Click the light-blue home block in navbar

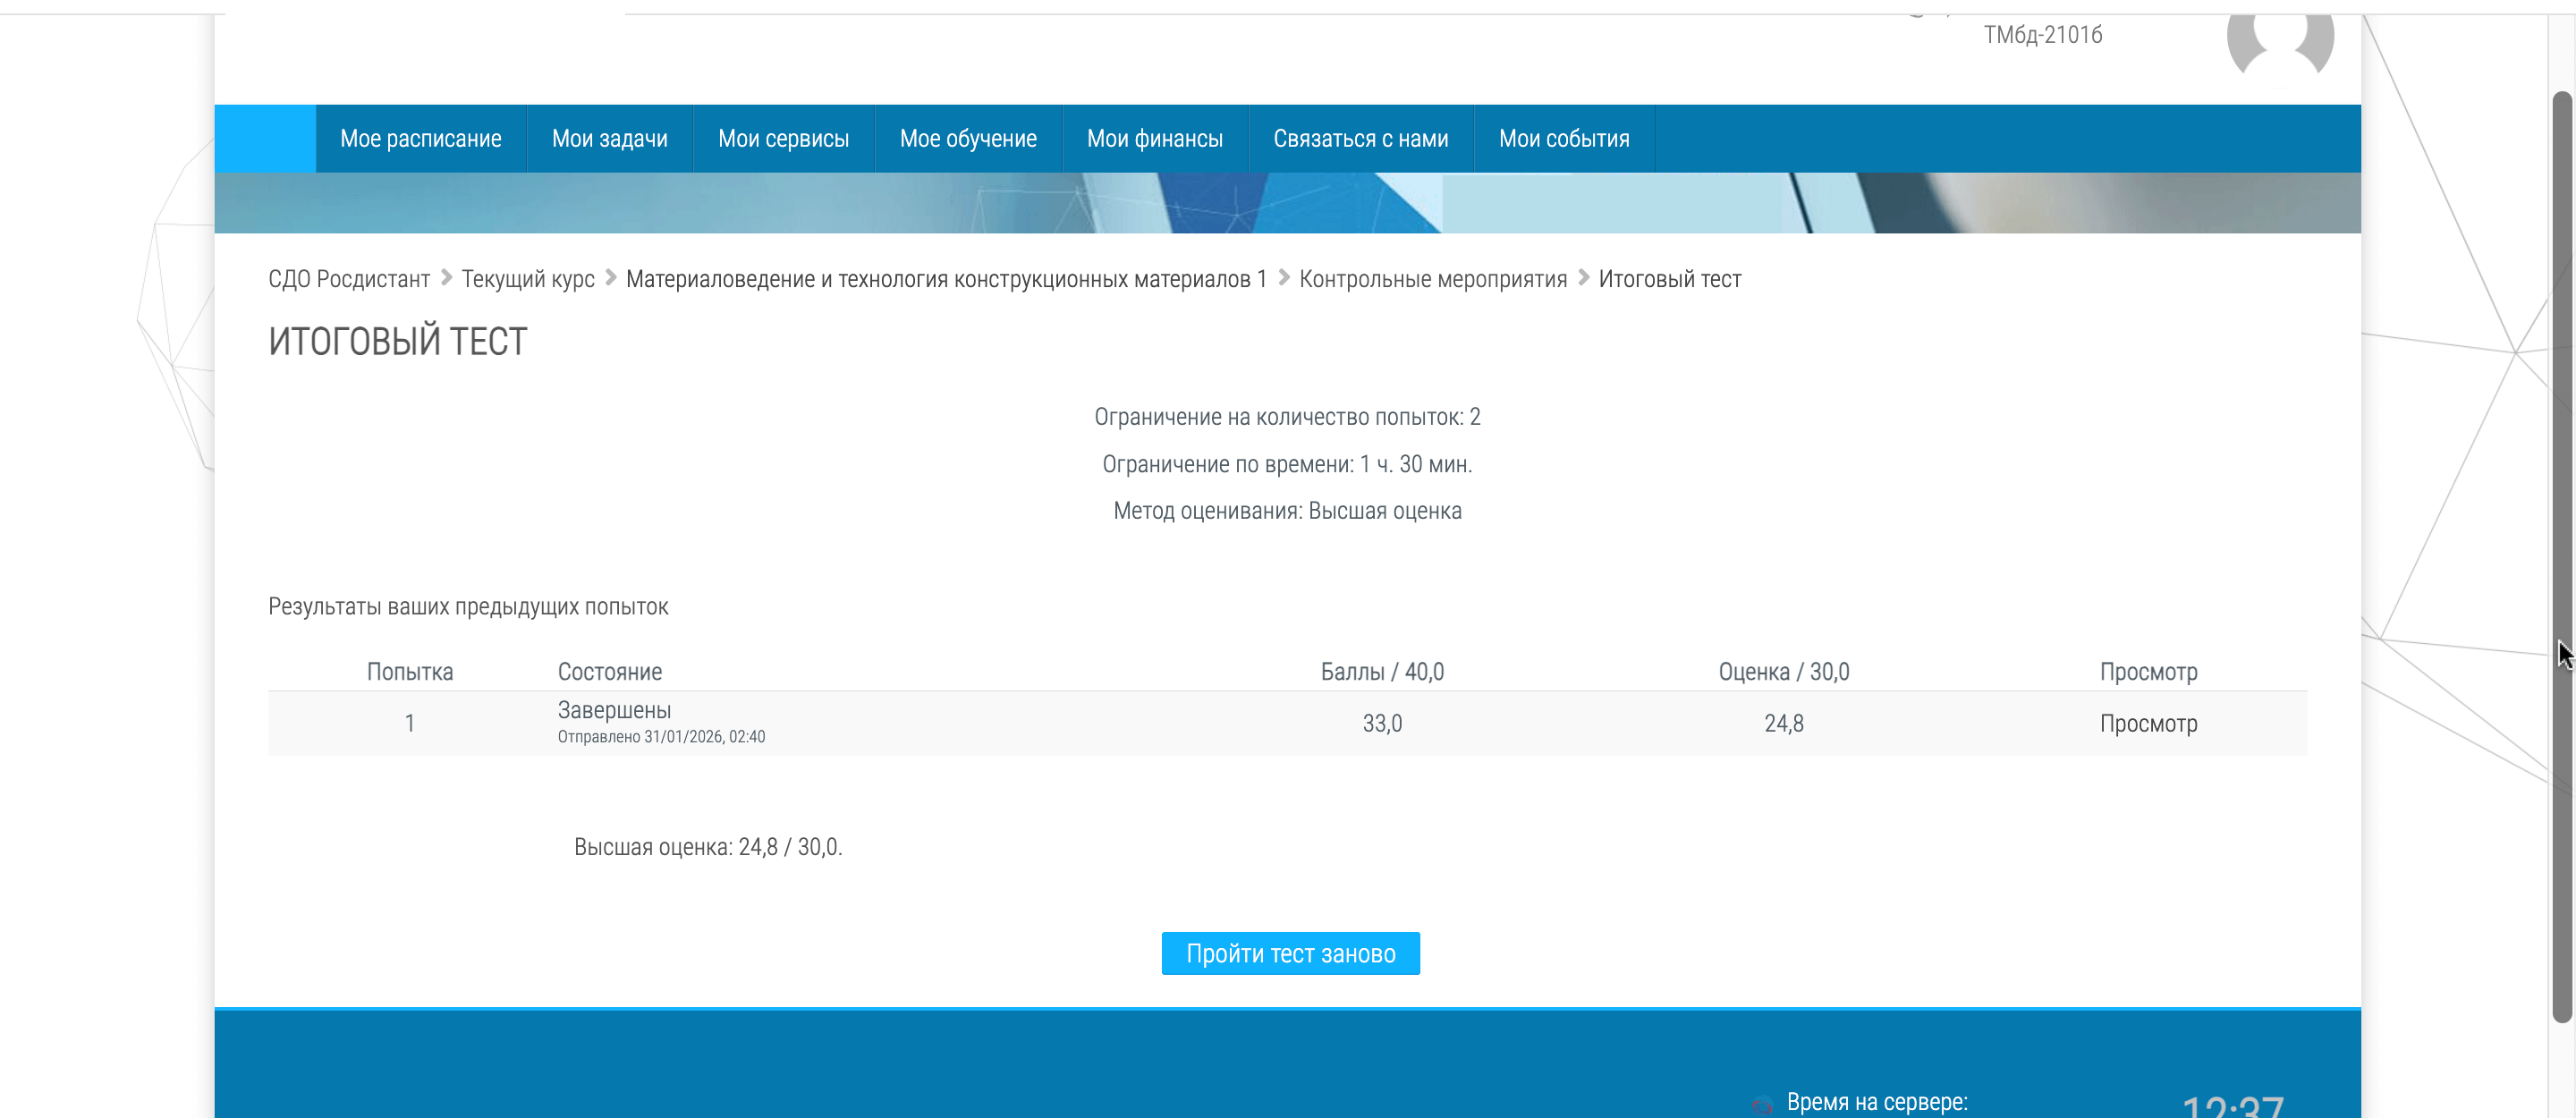[265, 138]
